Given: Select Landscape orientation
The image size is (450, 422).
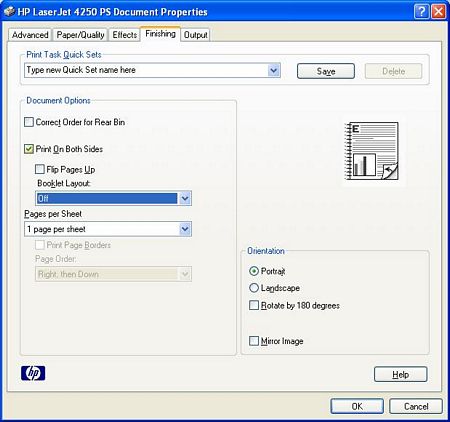Looking at the screenshot, I should 254,288.
